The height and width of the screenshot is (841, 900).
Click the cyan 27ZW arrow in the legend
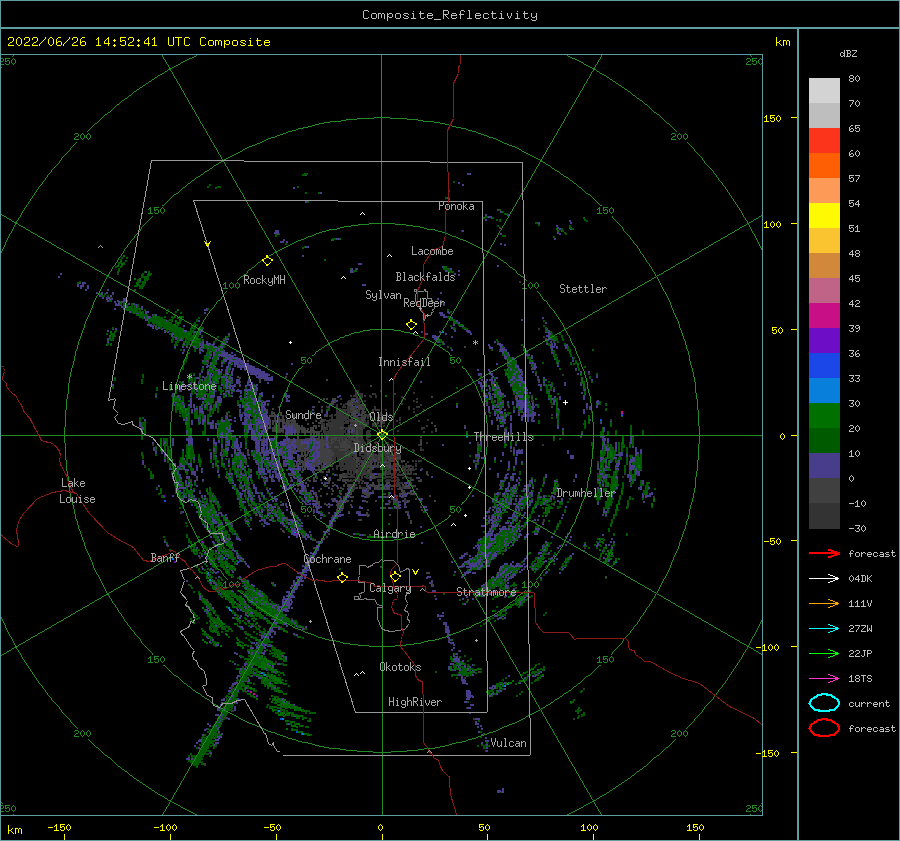pyautogui.click(x=824, y=629)
